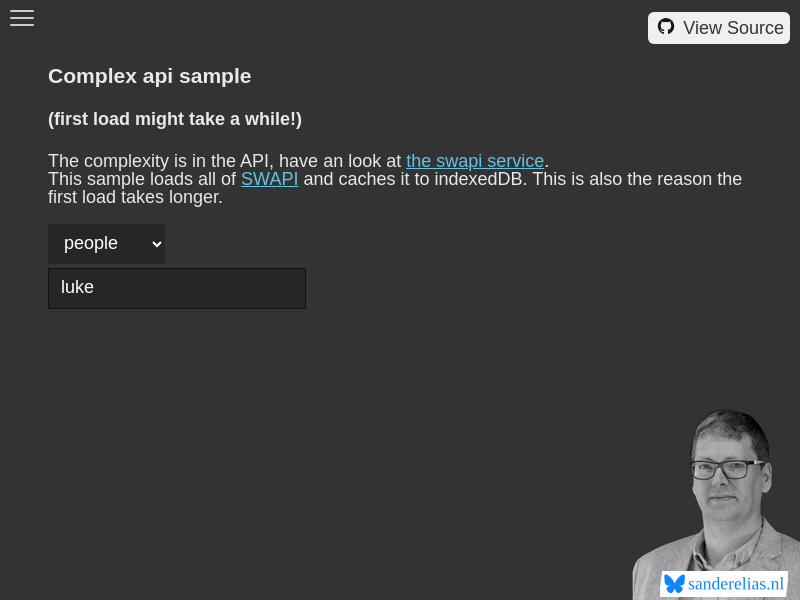Click the Complex api sample heading

pyautogui.click(x=149, y=76)
